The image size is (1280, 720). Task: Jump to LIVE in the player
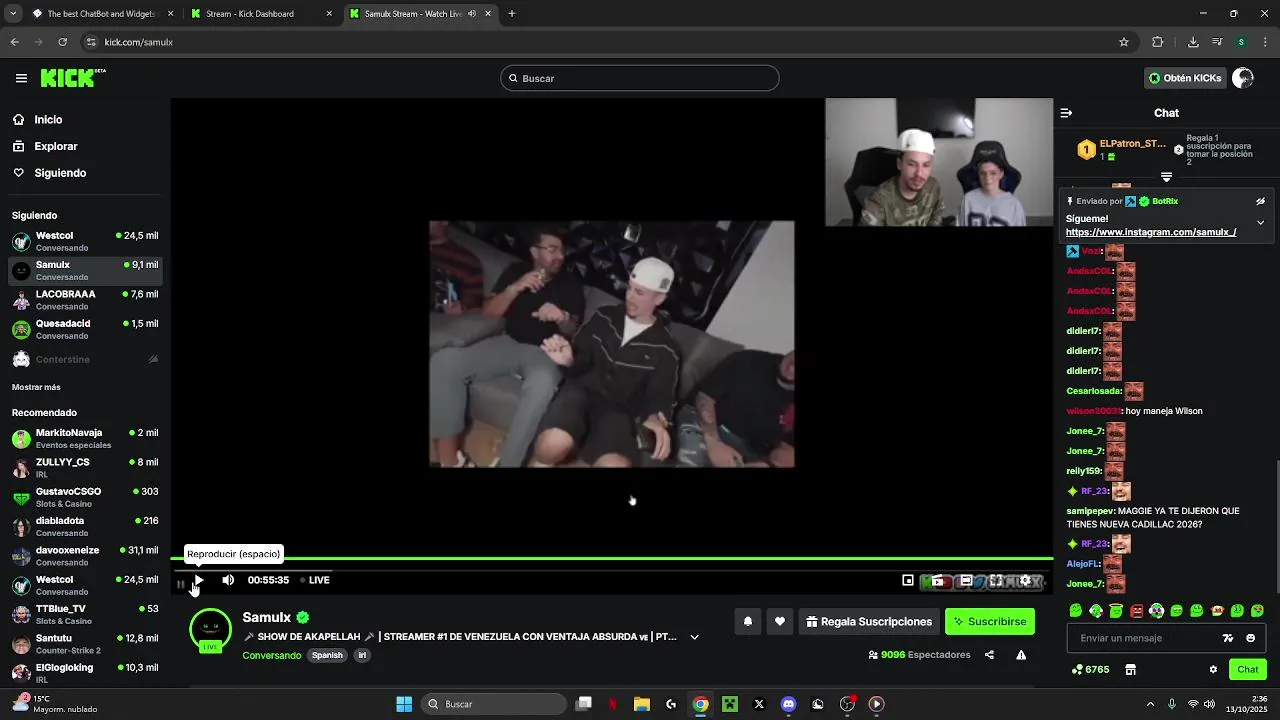click(315, 580)
